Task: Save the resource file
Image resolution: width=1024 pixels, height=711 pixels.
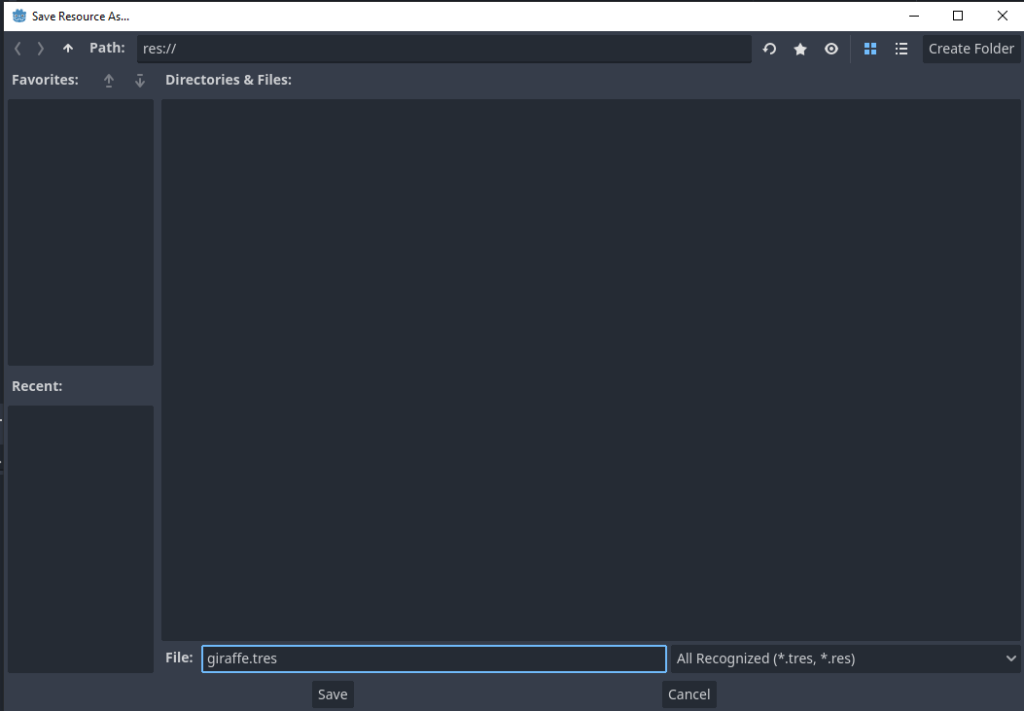Action: point(332,694)
